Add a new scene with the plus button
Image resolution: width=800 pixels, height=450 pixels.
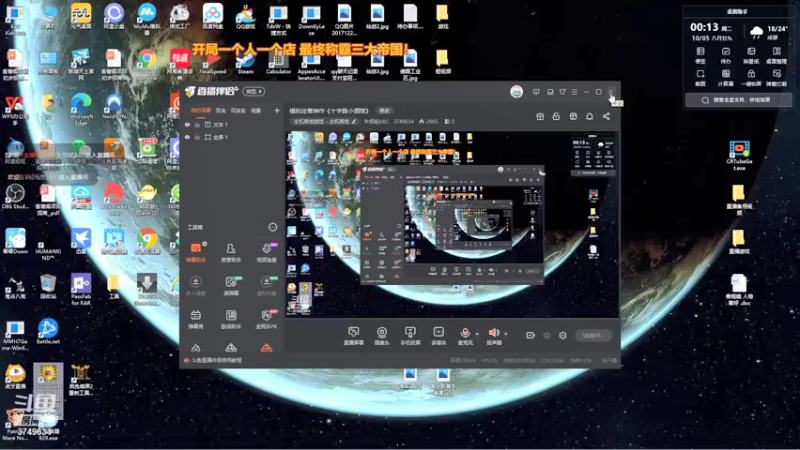277,110
